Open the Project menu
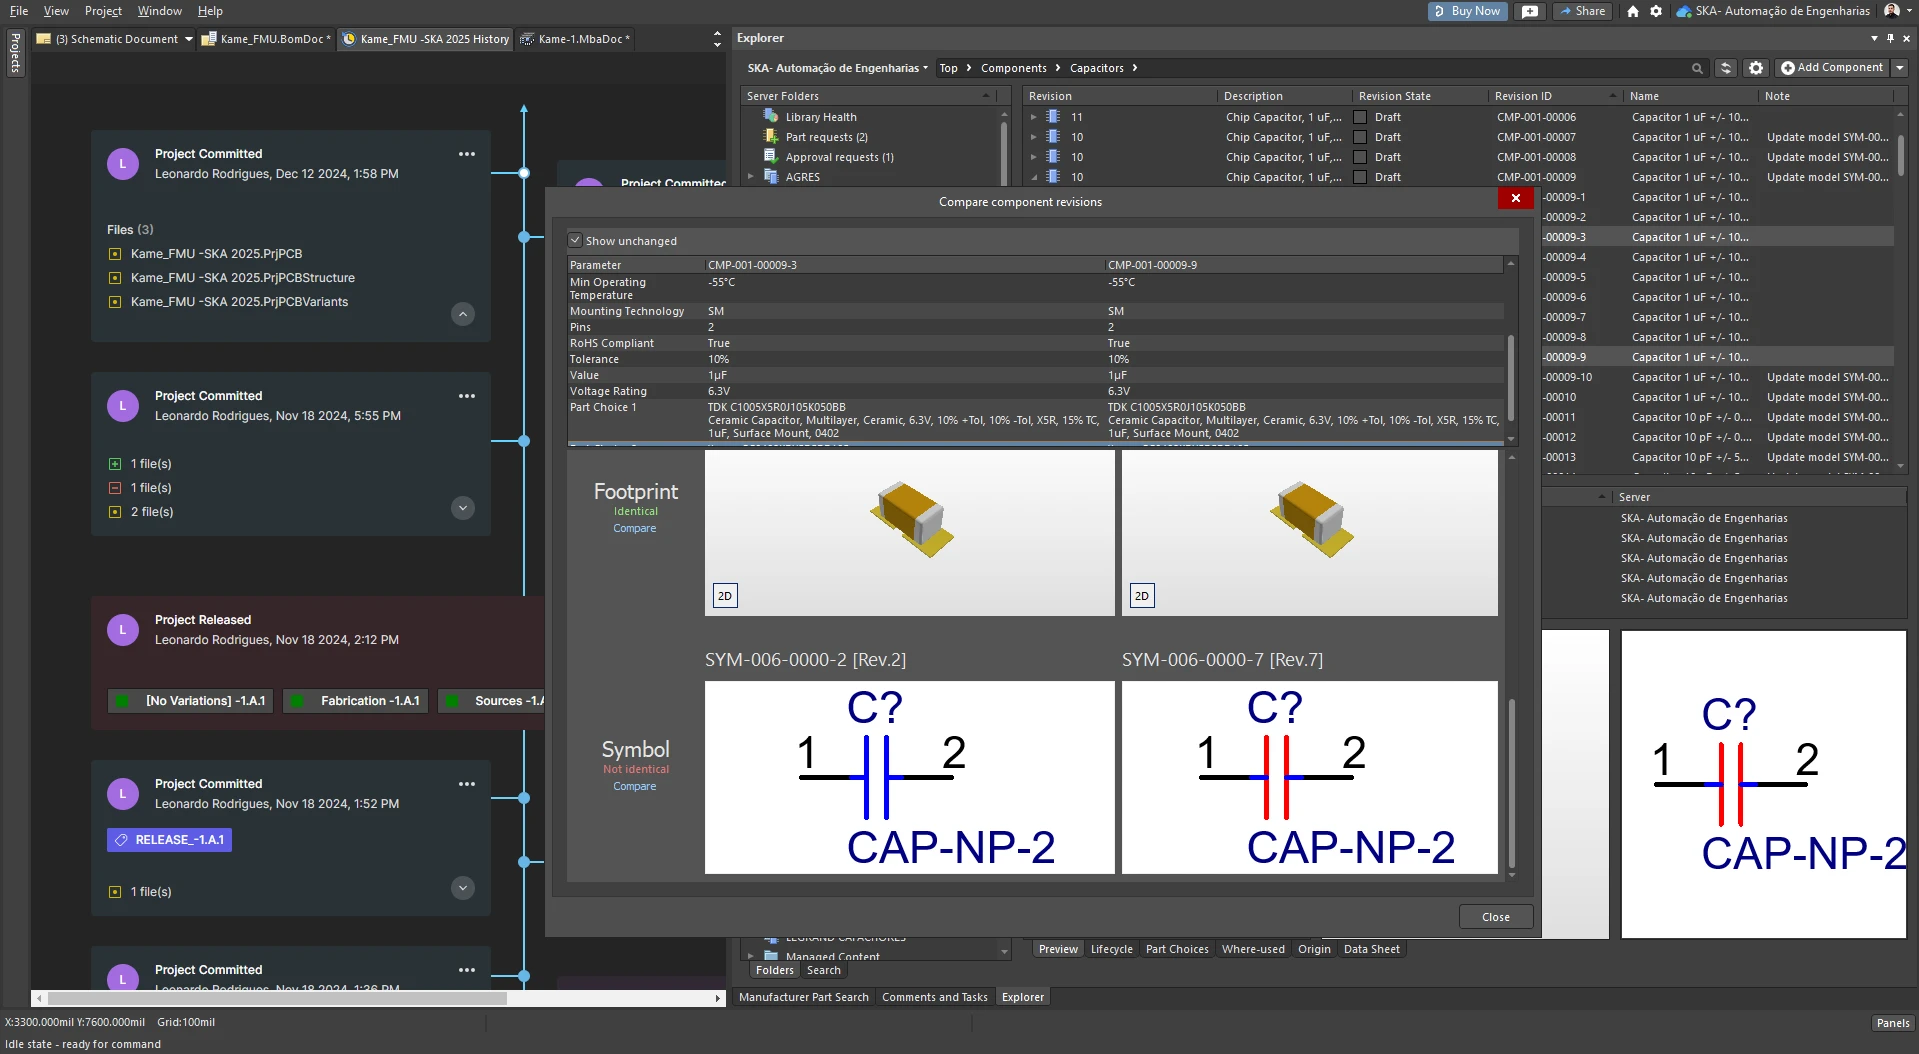 [103, 11]
